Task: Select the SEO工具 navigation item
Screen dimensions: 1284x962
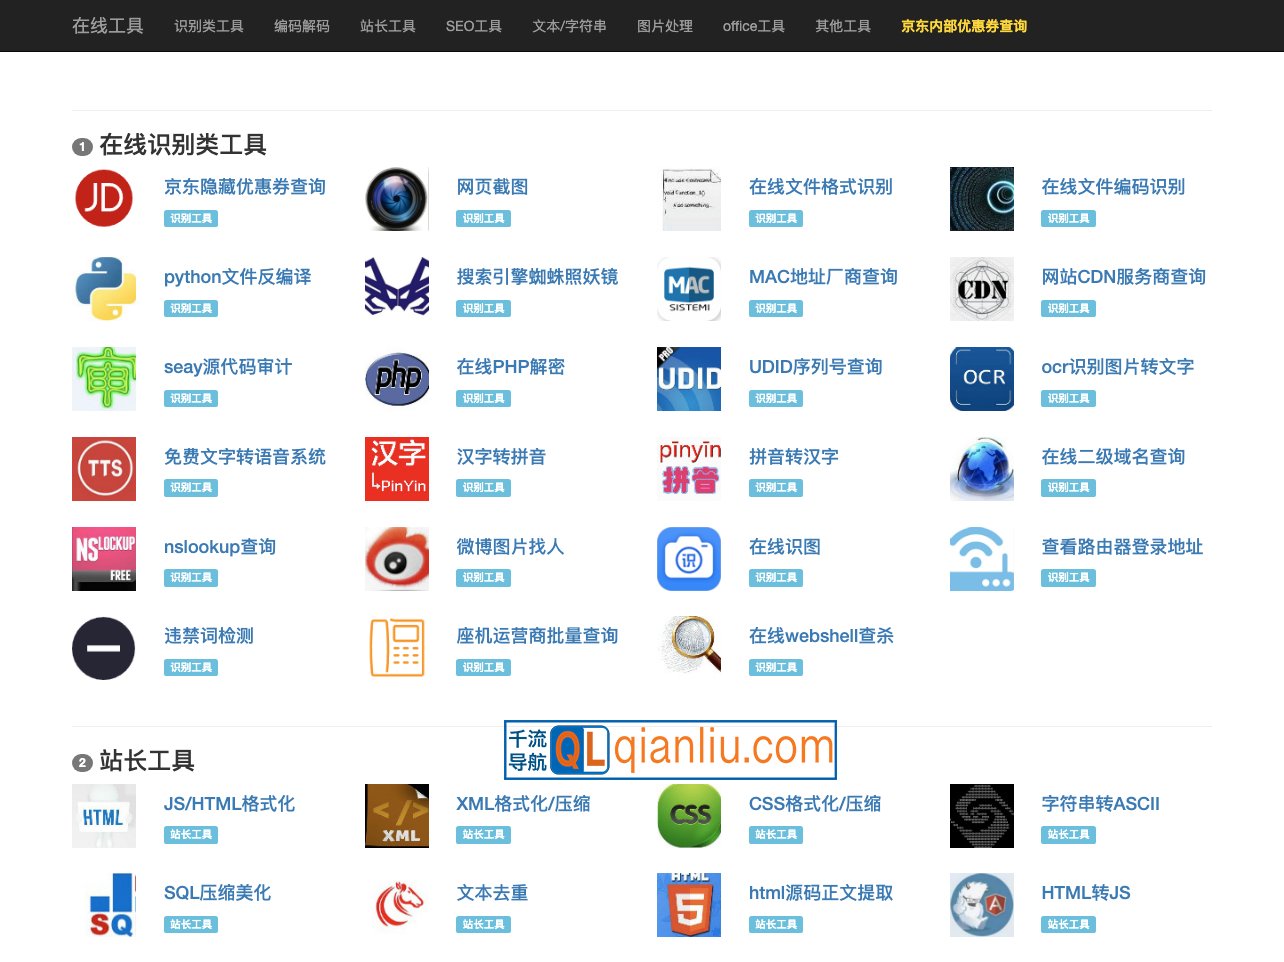Action: (x=473, y=27)
